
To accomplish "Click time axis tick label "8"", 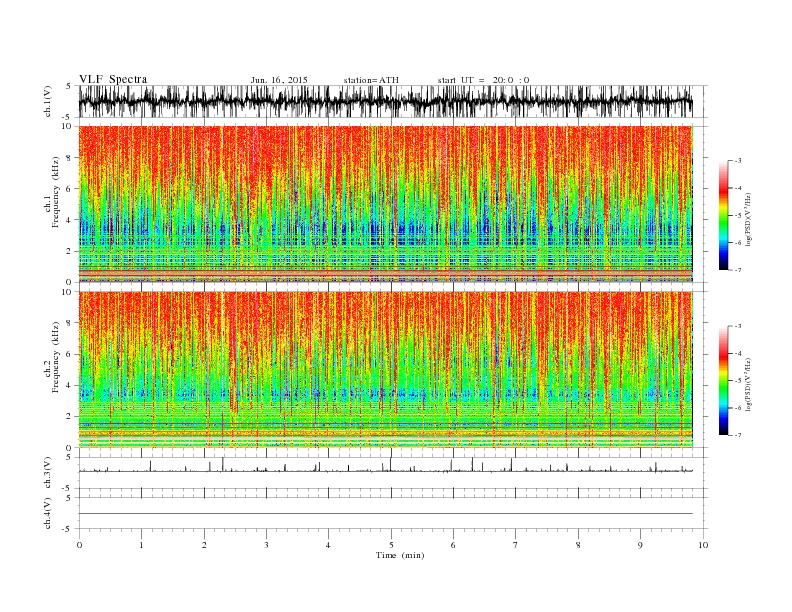I will click(578, 545).
